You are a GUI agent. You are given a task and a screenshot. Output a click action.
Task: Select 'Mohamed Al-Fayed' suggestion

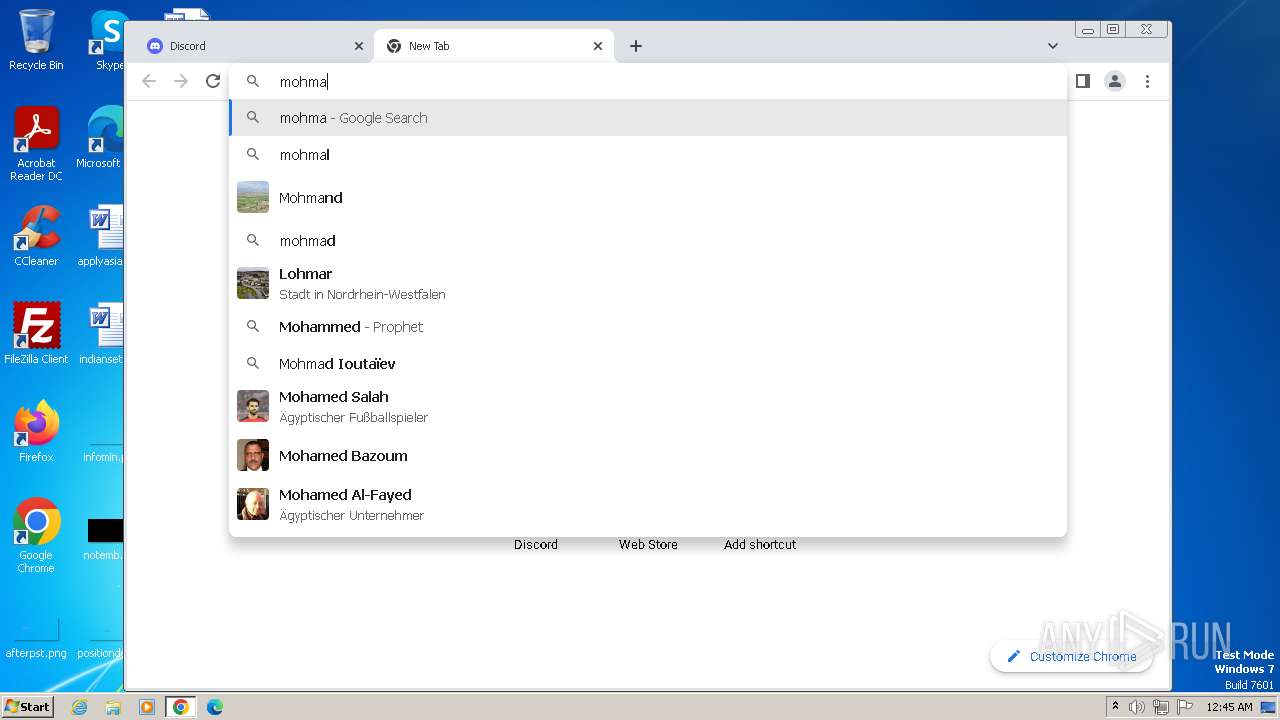coord(648,504)
